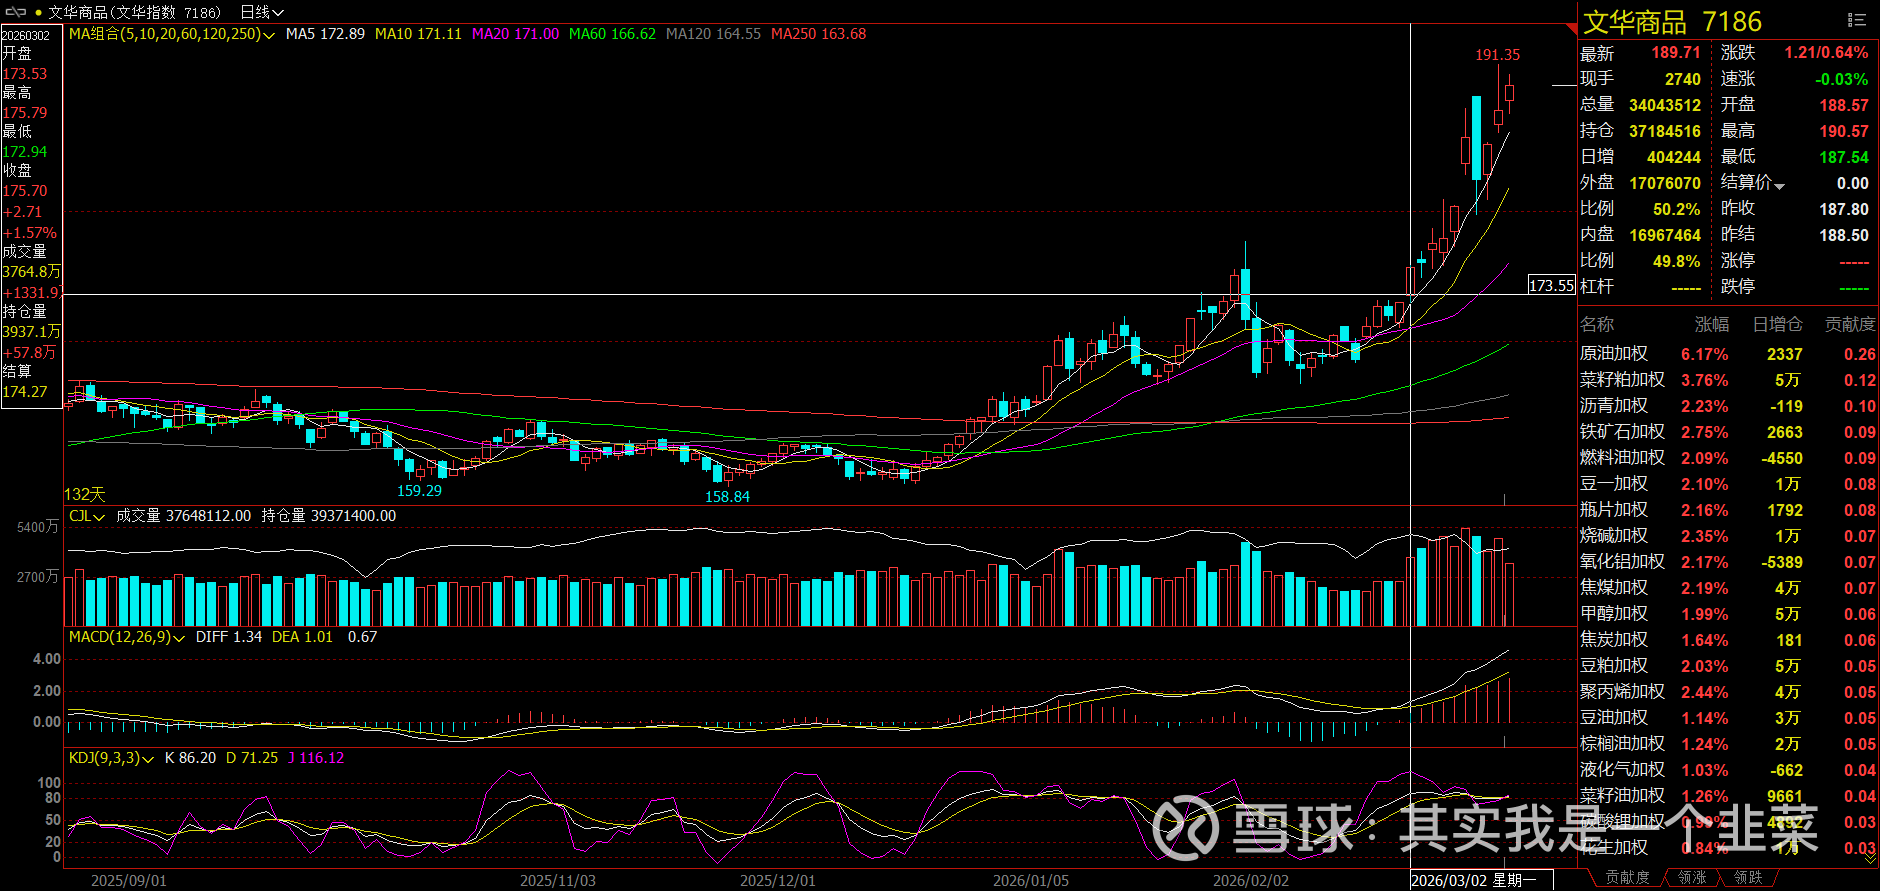1880x891 pixels.
Task: Click the MA10 171.11 label
Action: coord(418,34)
